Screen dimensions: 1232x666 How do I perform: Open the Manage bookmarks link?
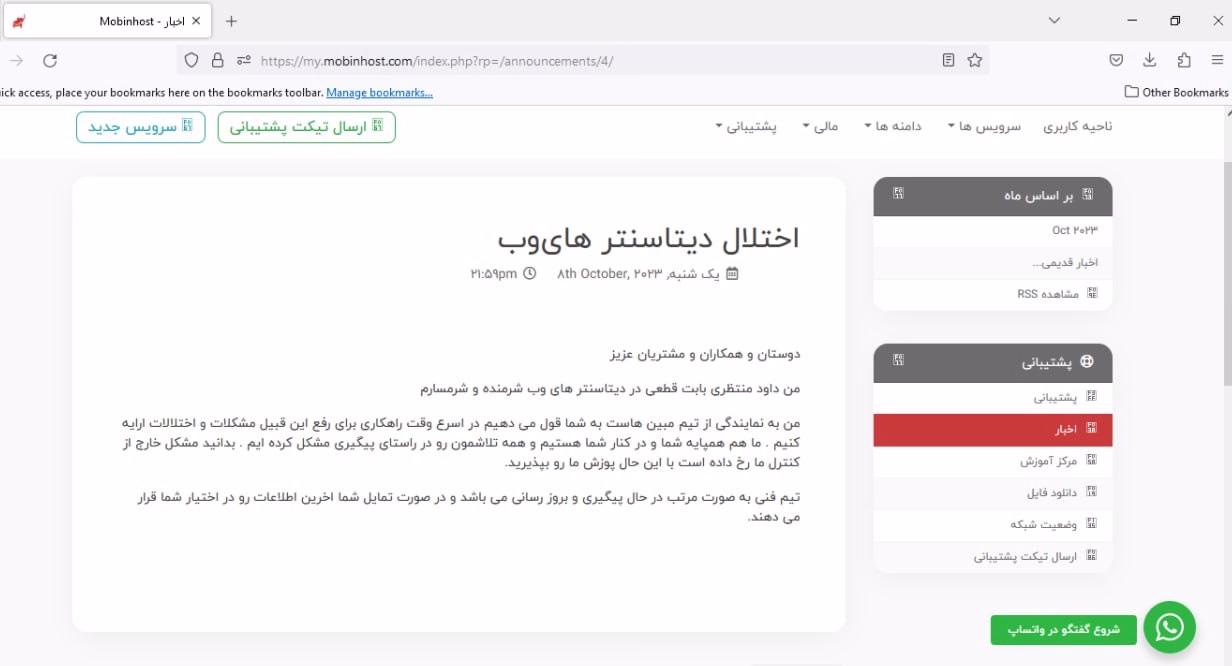click(379, 92)
